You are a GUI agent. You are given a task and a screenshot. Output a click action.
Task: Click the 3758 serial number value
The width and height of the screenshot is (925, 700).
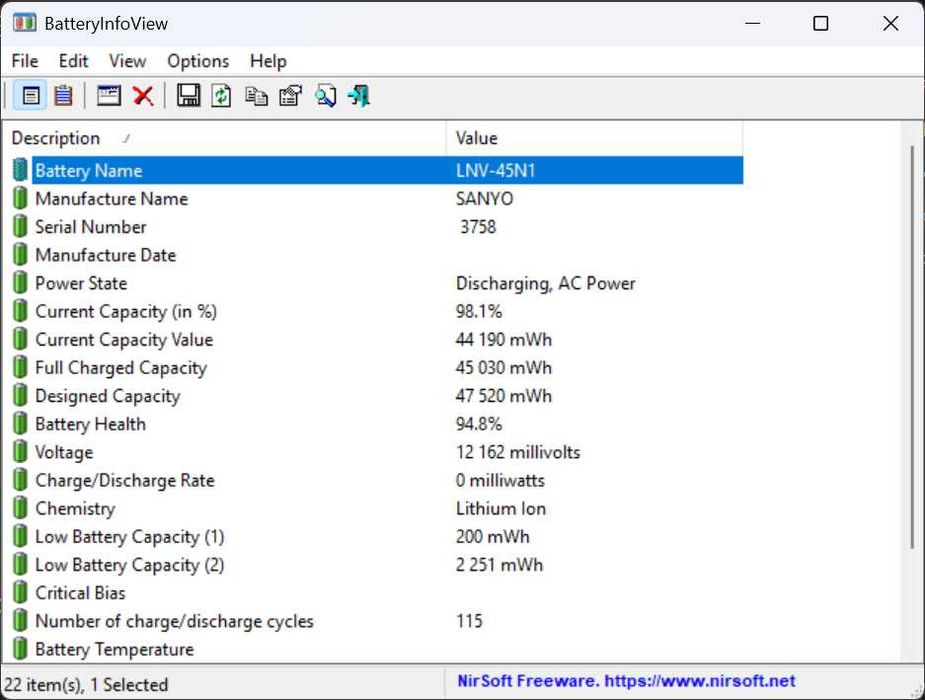click(478, 226)
